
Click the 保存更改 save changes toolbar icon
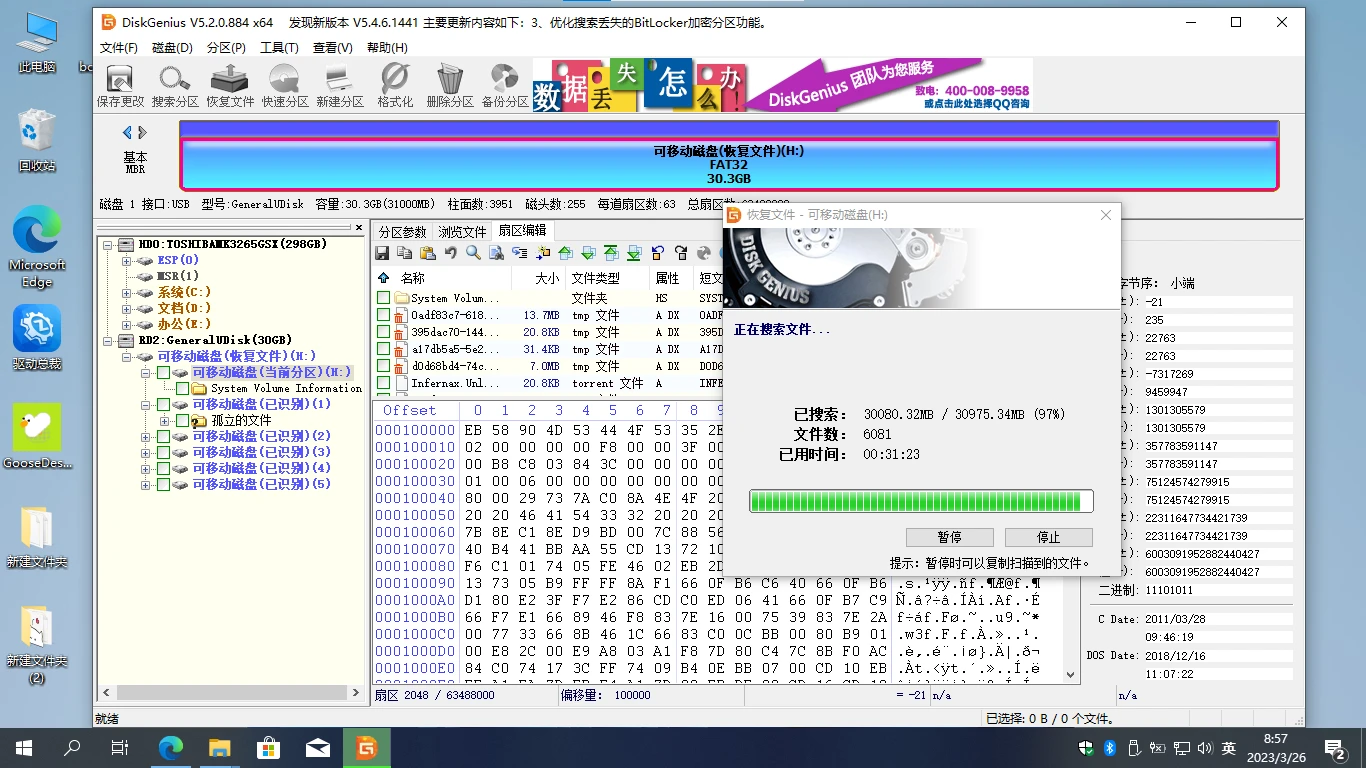pyautogui.click(x=120, y=86)
